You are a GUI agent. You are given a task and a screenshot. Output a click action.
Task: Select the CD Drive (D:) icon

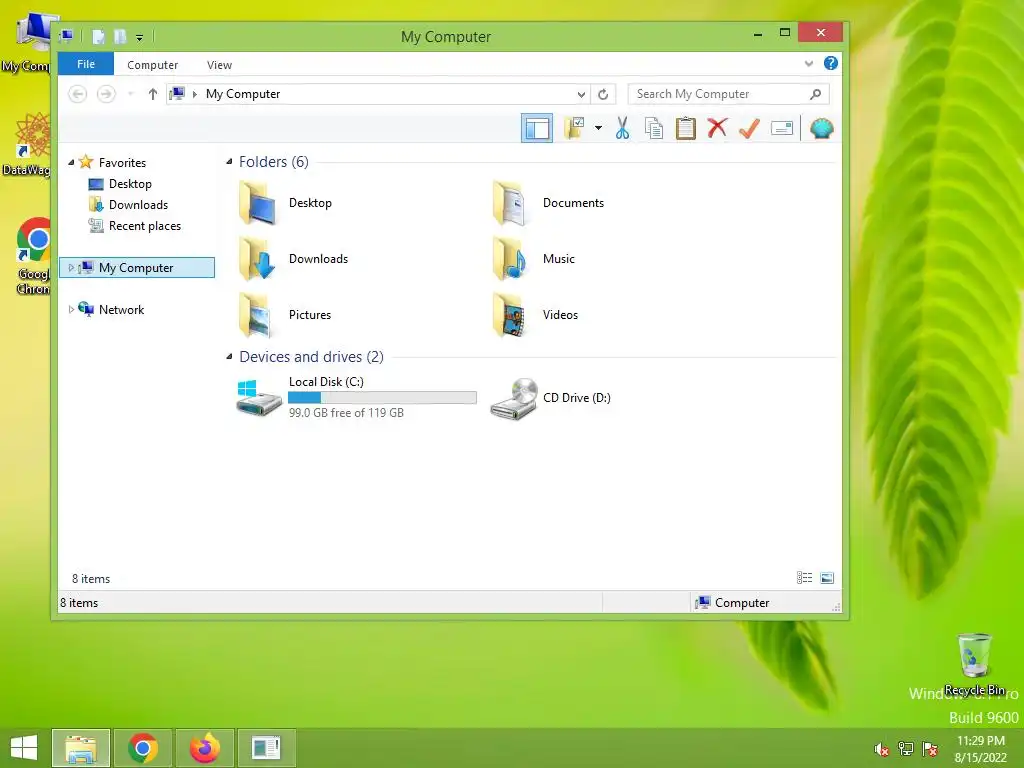coord(514,398)
